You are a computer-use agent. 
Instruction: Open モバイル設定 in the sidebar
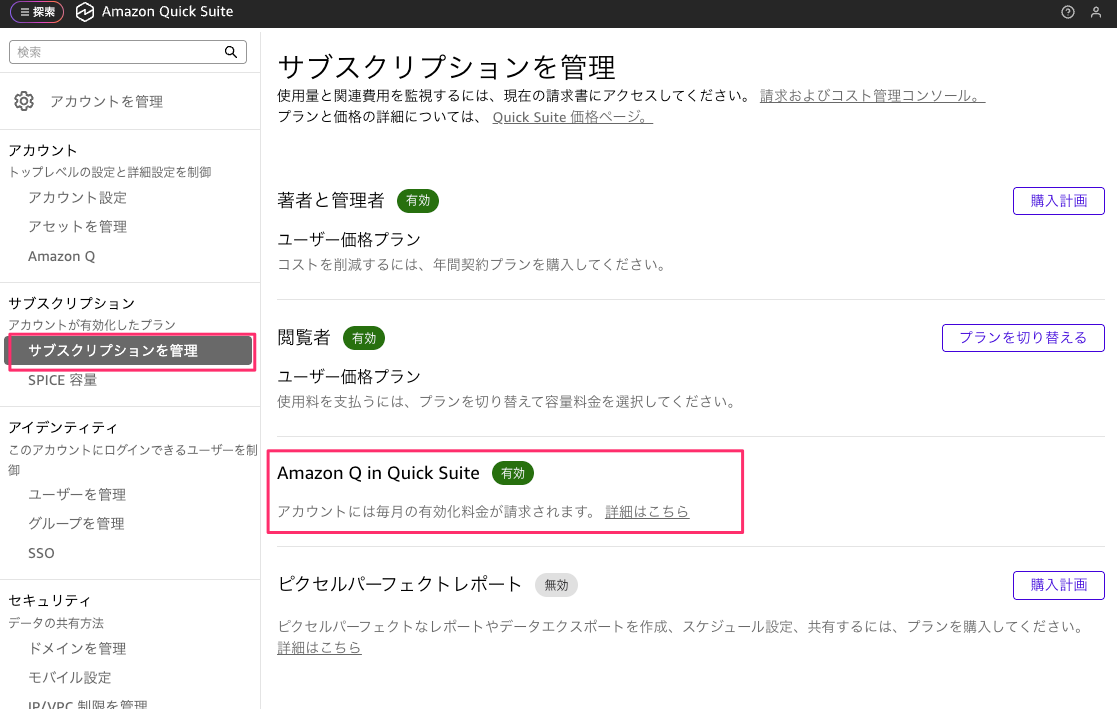[x=70, y=678]
